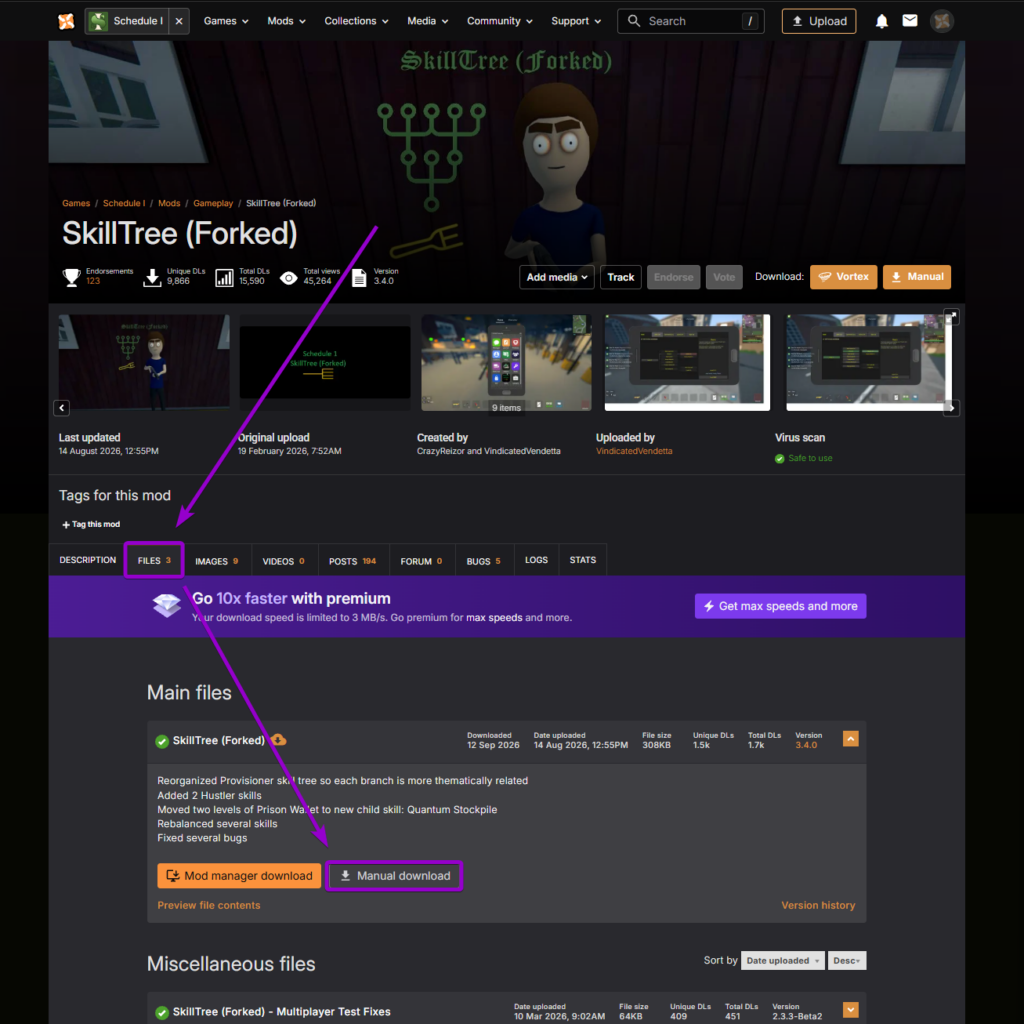
Task: Expand the Community menu
Action: pos(500,21)
